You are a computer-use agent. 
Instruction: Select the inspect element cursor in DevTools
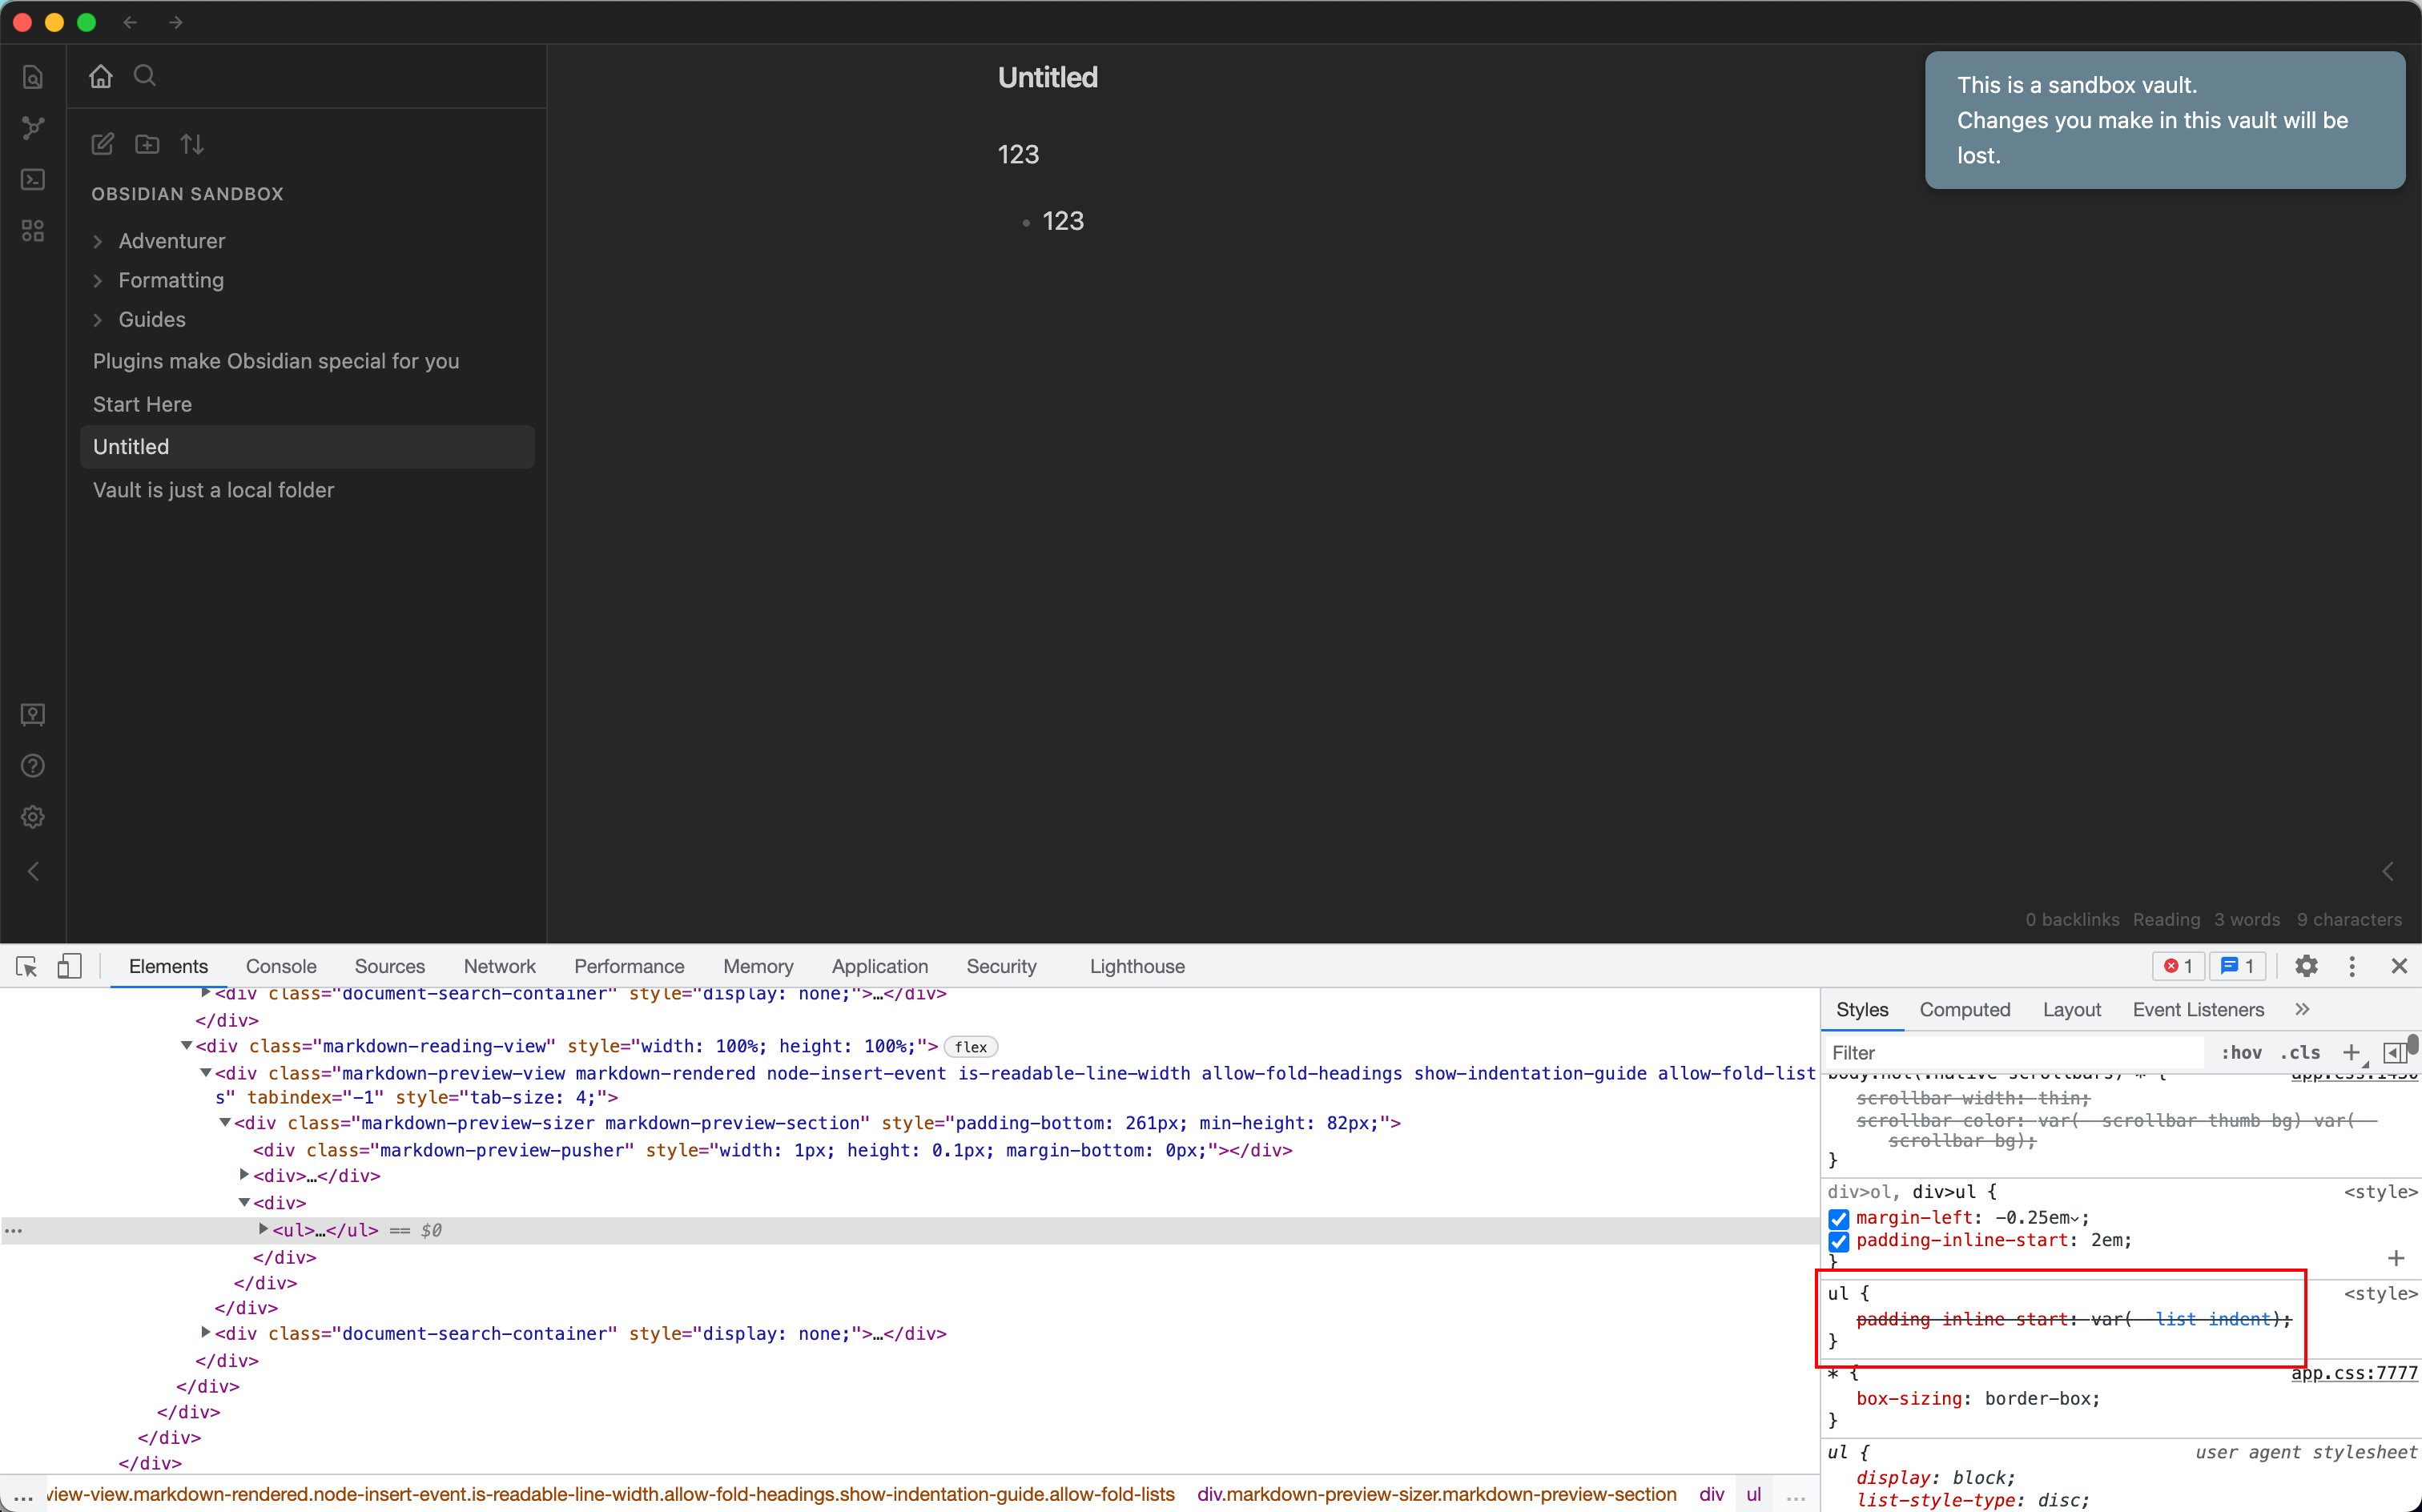click(26, 966)
